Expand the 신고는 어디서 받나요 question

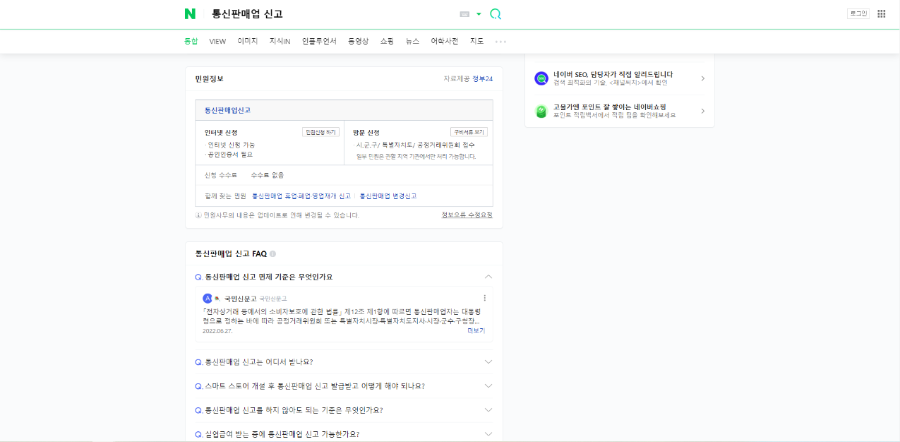tap(344, 362)
